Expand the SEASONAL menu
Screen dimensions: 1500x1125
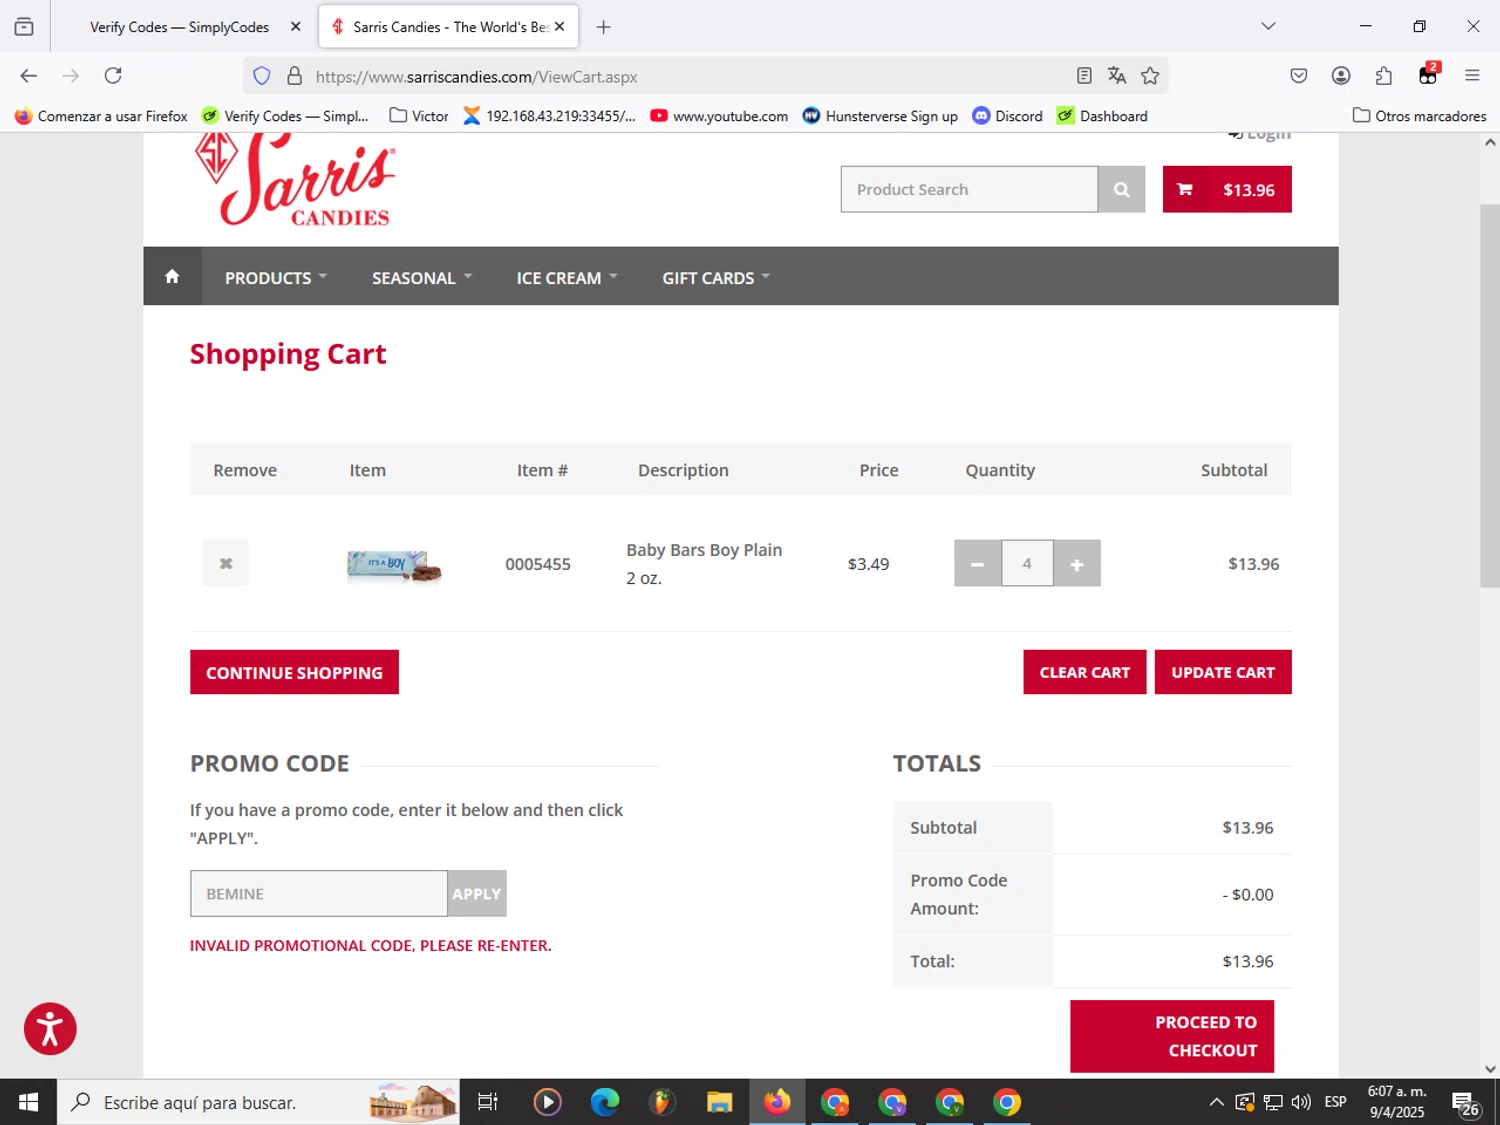[x=422, y=278]
